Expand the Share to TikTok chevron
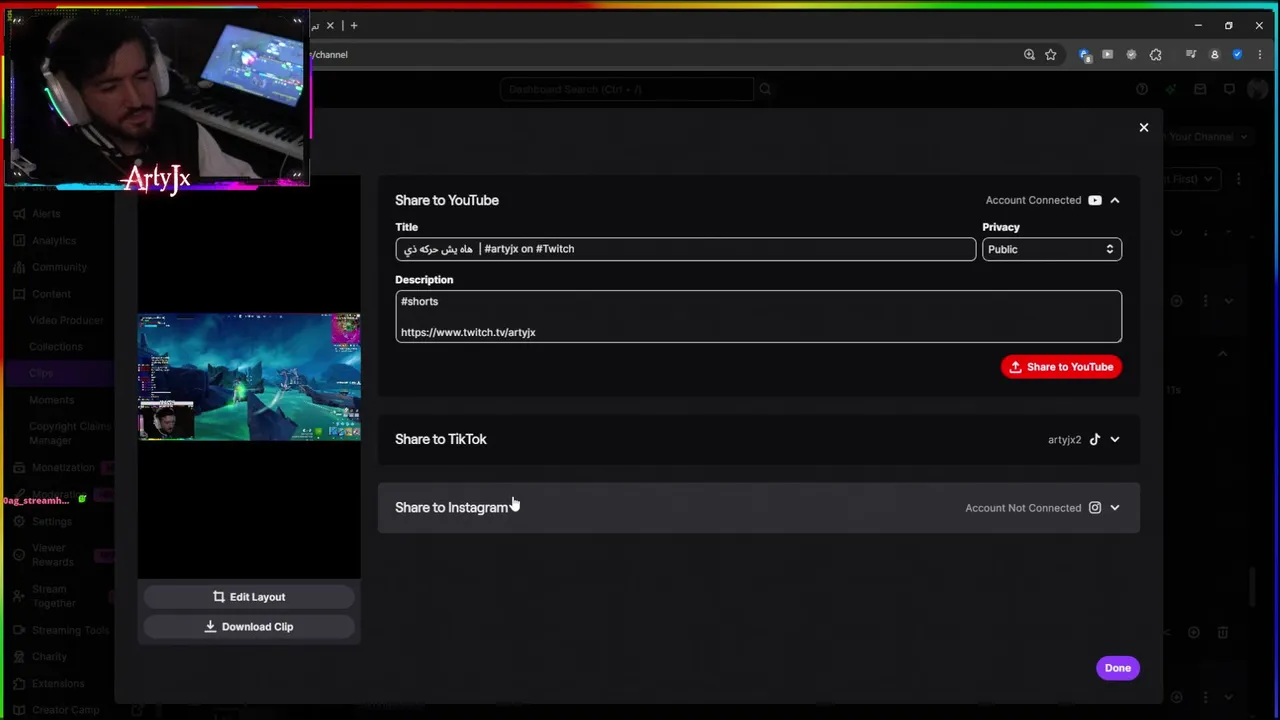The width and height of the screenshot is (1280, 720). (x=1115, y=439)
